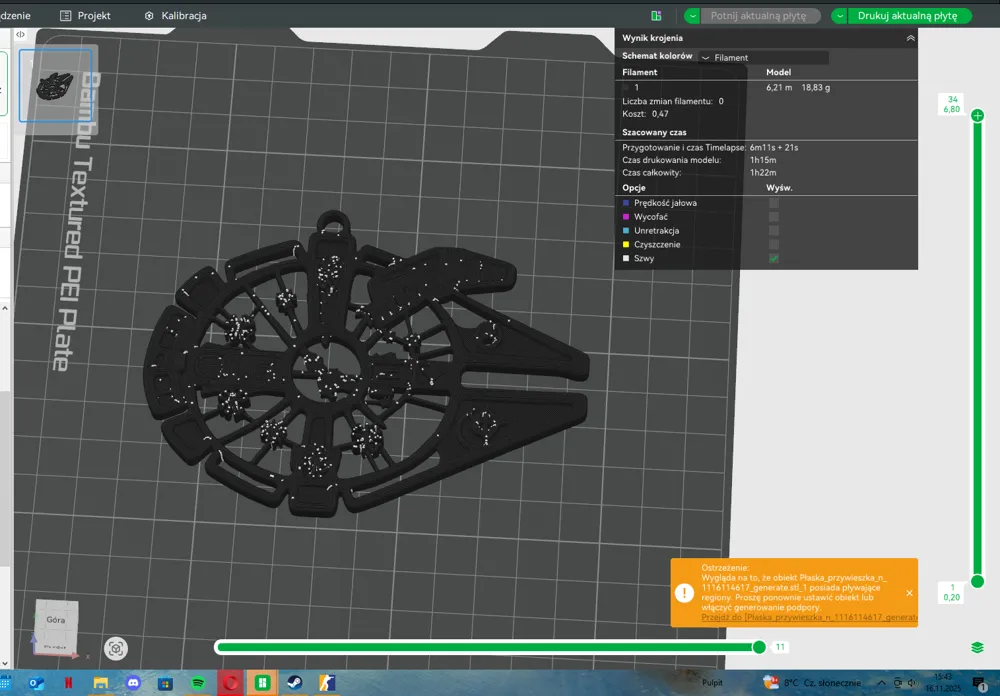The image size is (1000, 696).
Task: Open Counter-Strike icon in the taskbar
Action: [327, 683]
